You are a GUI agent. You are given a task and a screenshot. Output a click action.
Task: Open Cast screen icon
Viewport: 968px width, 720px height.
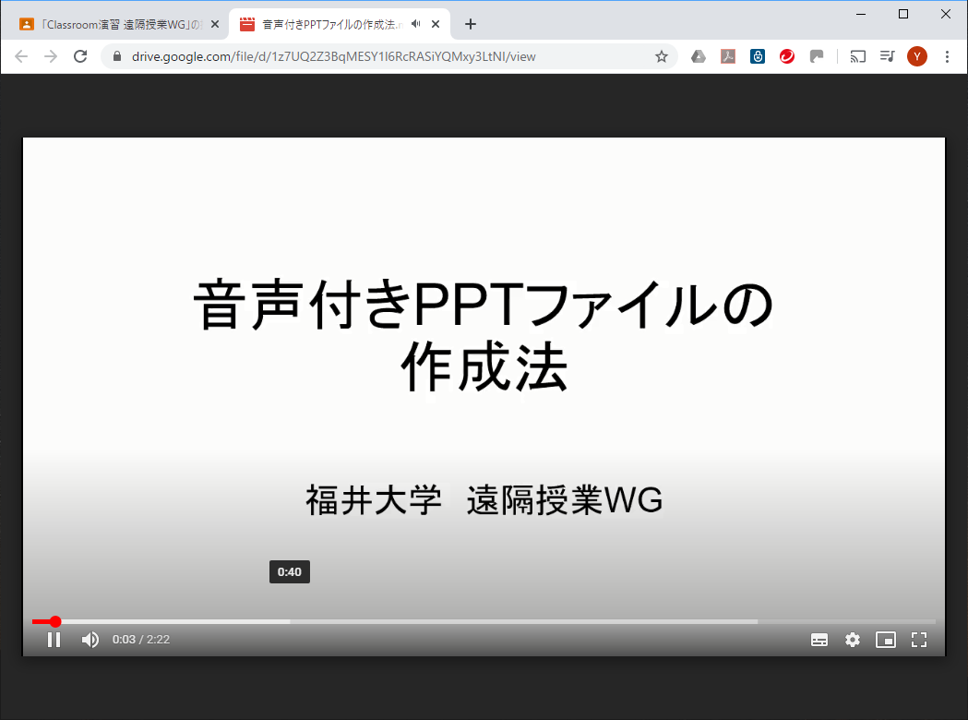click(x=857, y=57)
